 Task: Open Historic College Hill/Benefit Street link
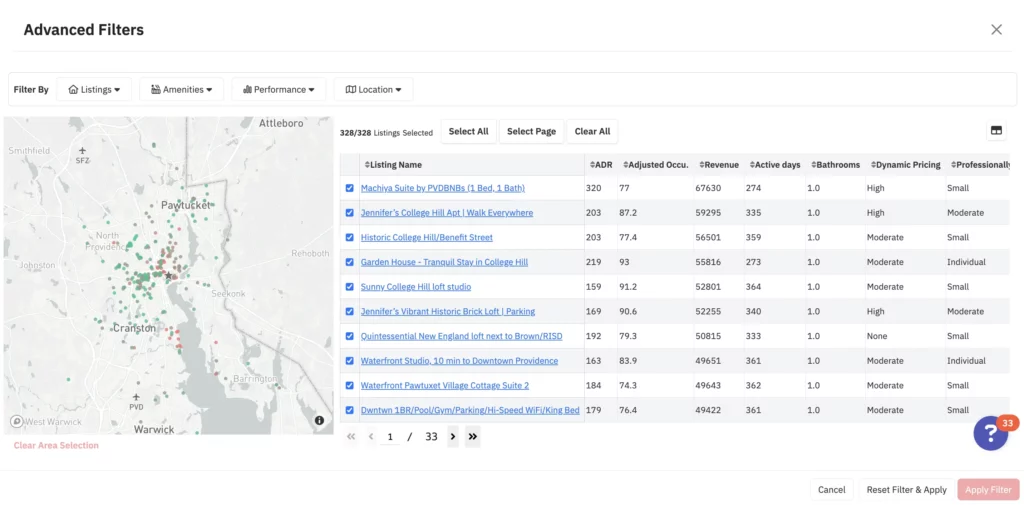tap(426, 238)
